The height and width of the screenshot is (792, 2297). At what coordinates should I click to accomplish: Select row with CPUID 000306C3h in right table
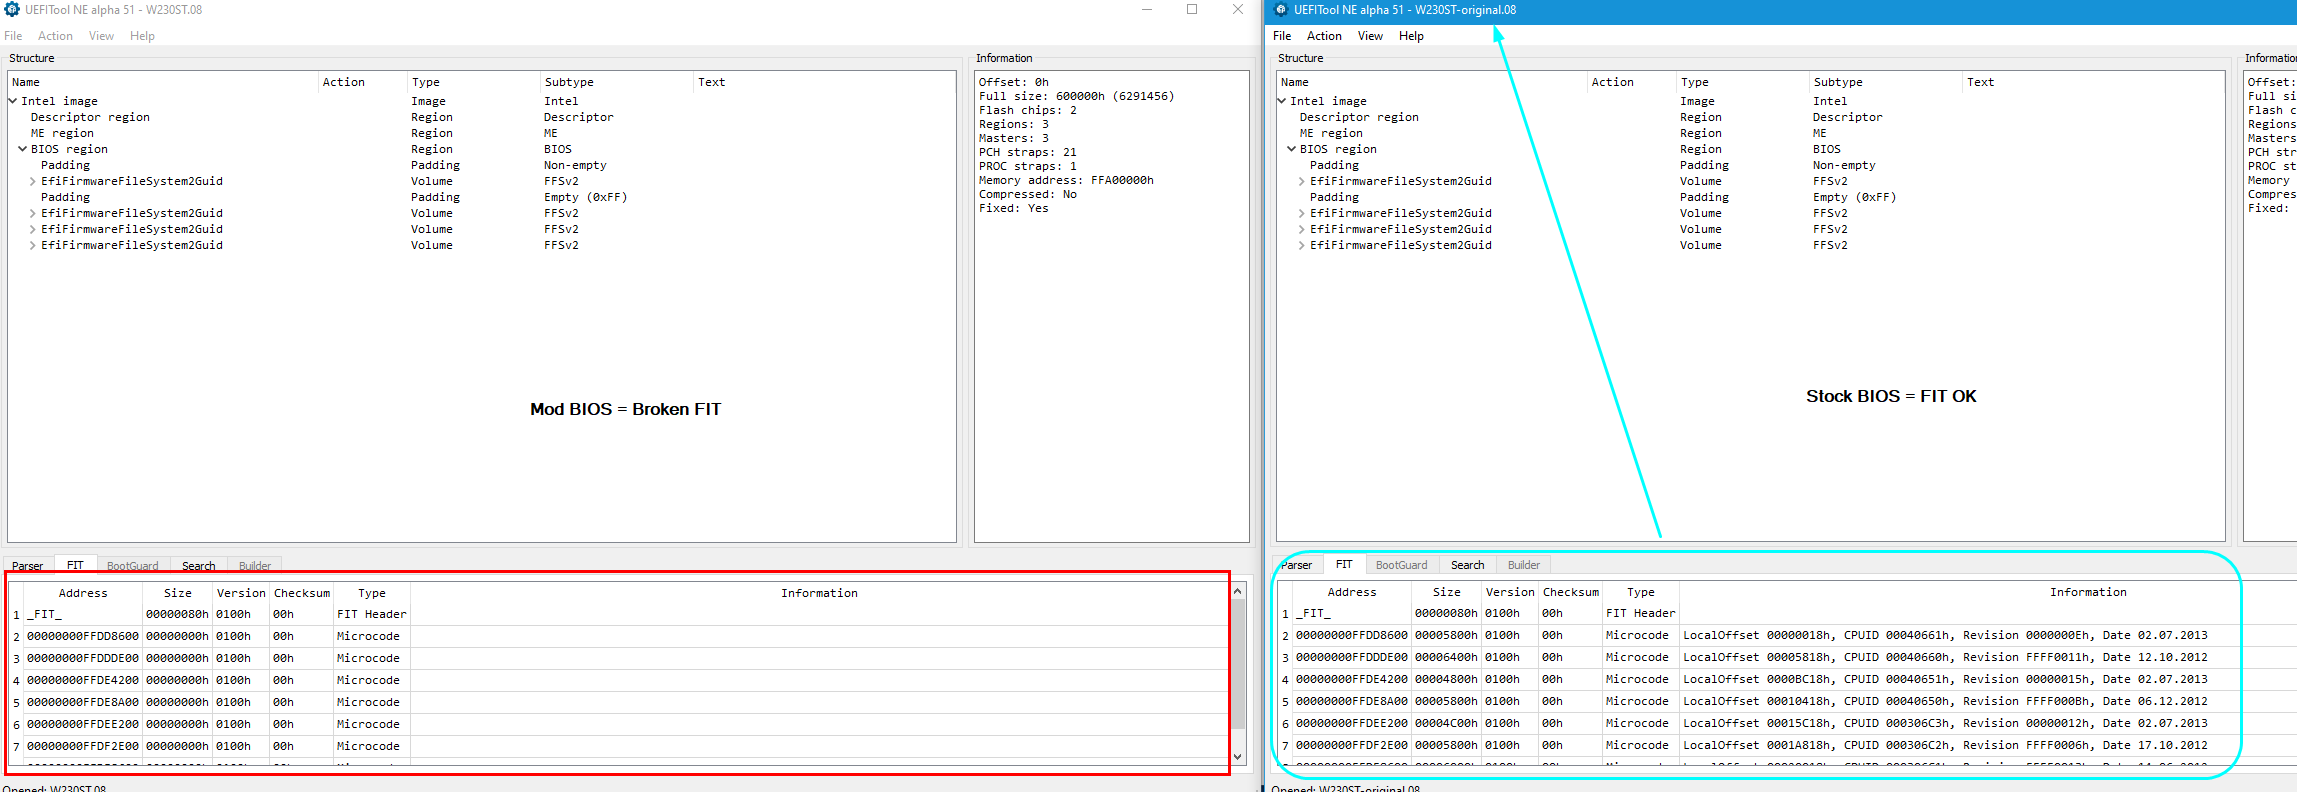click(1785, 723)
